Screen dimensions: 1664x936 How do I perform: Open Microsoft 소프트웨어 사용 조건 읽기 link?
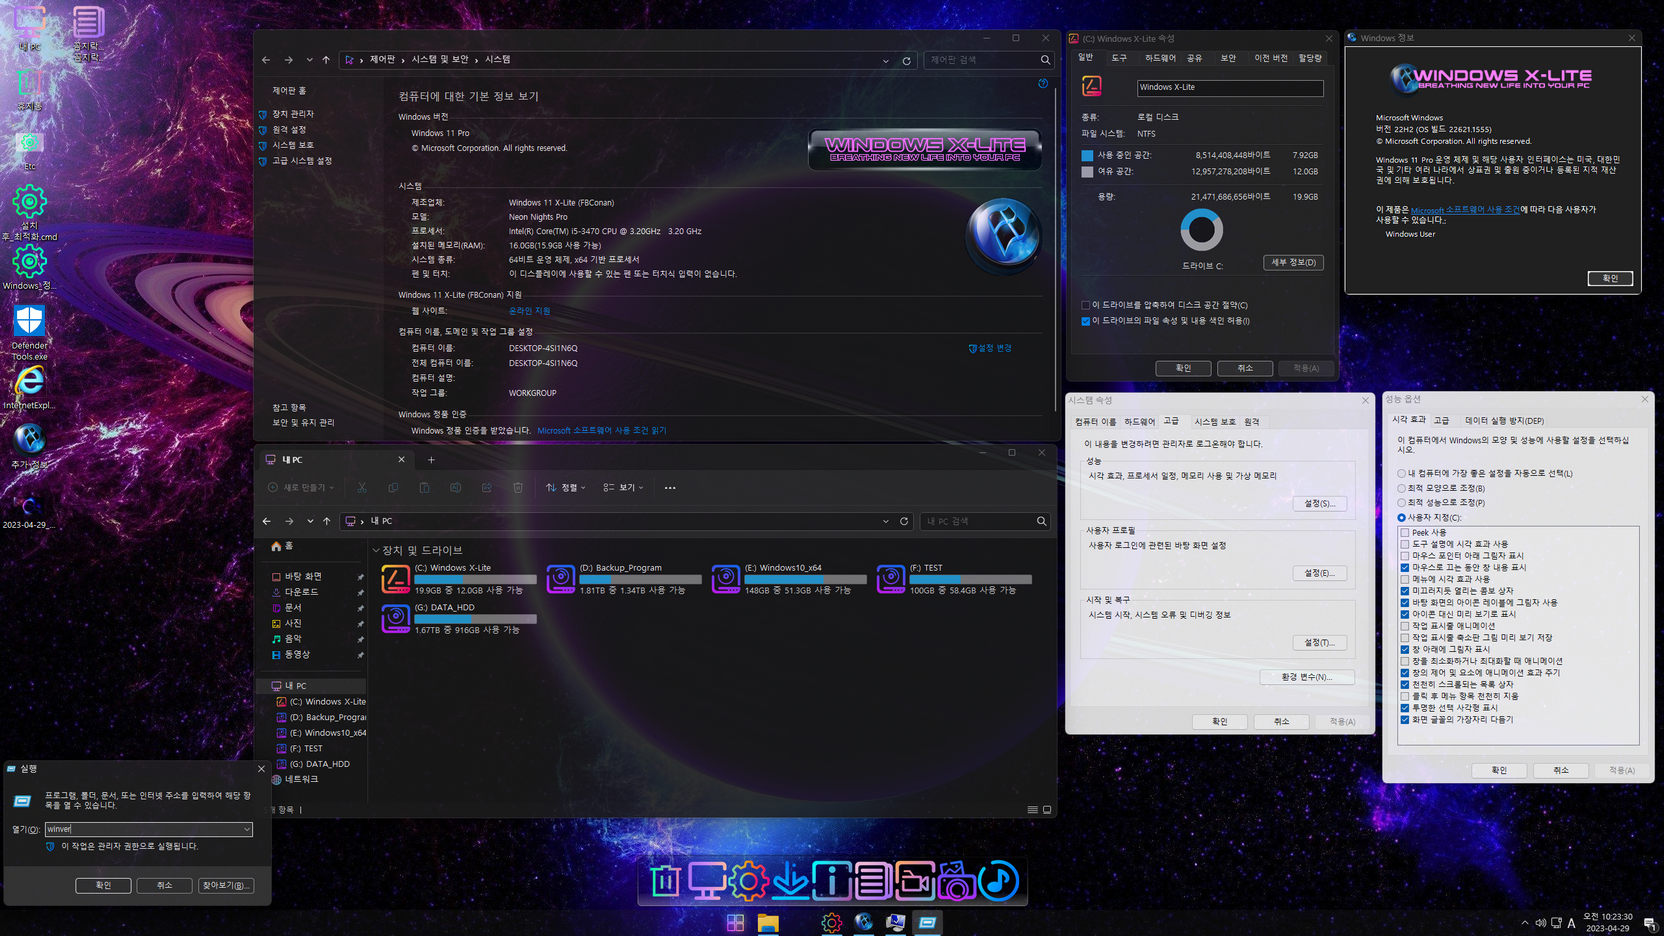pyautogui.click(x=601, y=430)
